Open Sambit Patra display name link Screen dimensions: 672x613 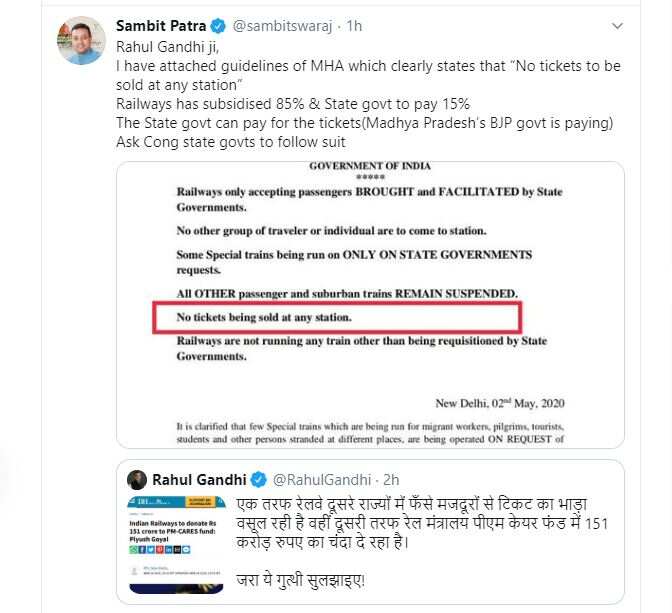tap(161, 26)
